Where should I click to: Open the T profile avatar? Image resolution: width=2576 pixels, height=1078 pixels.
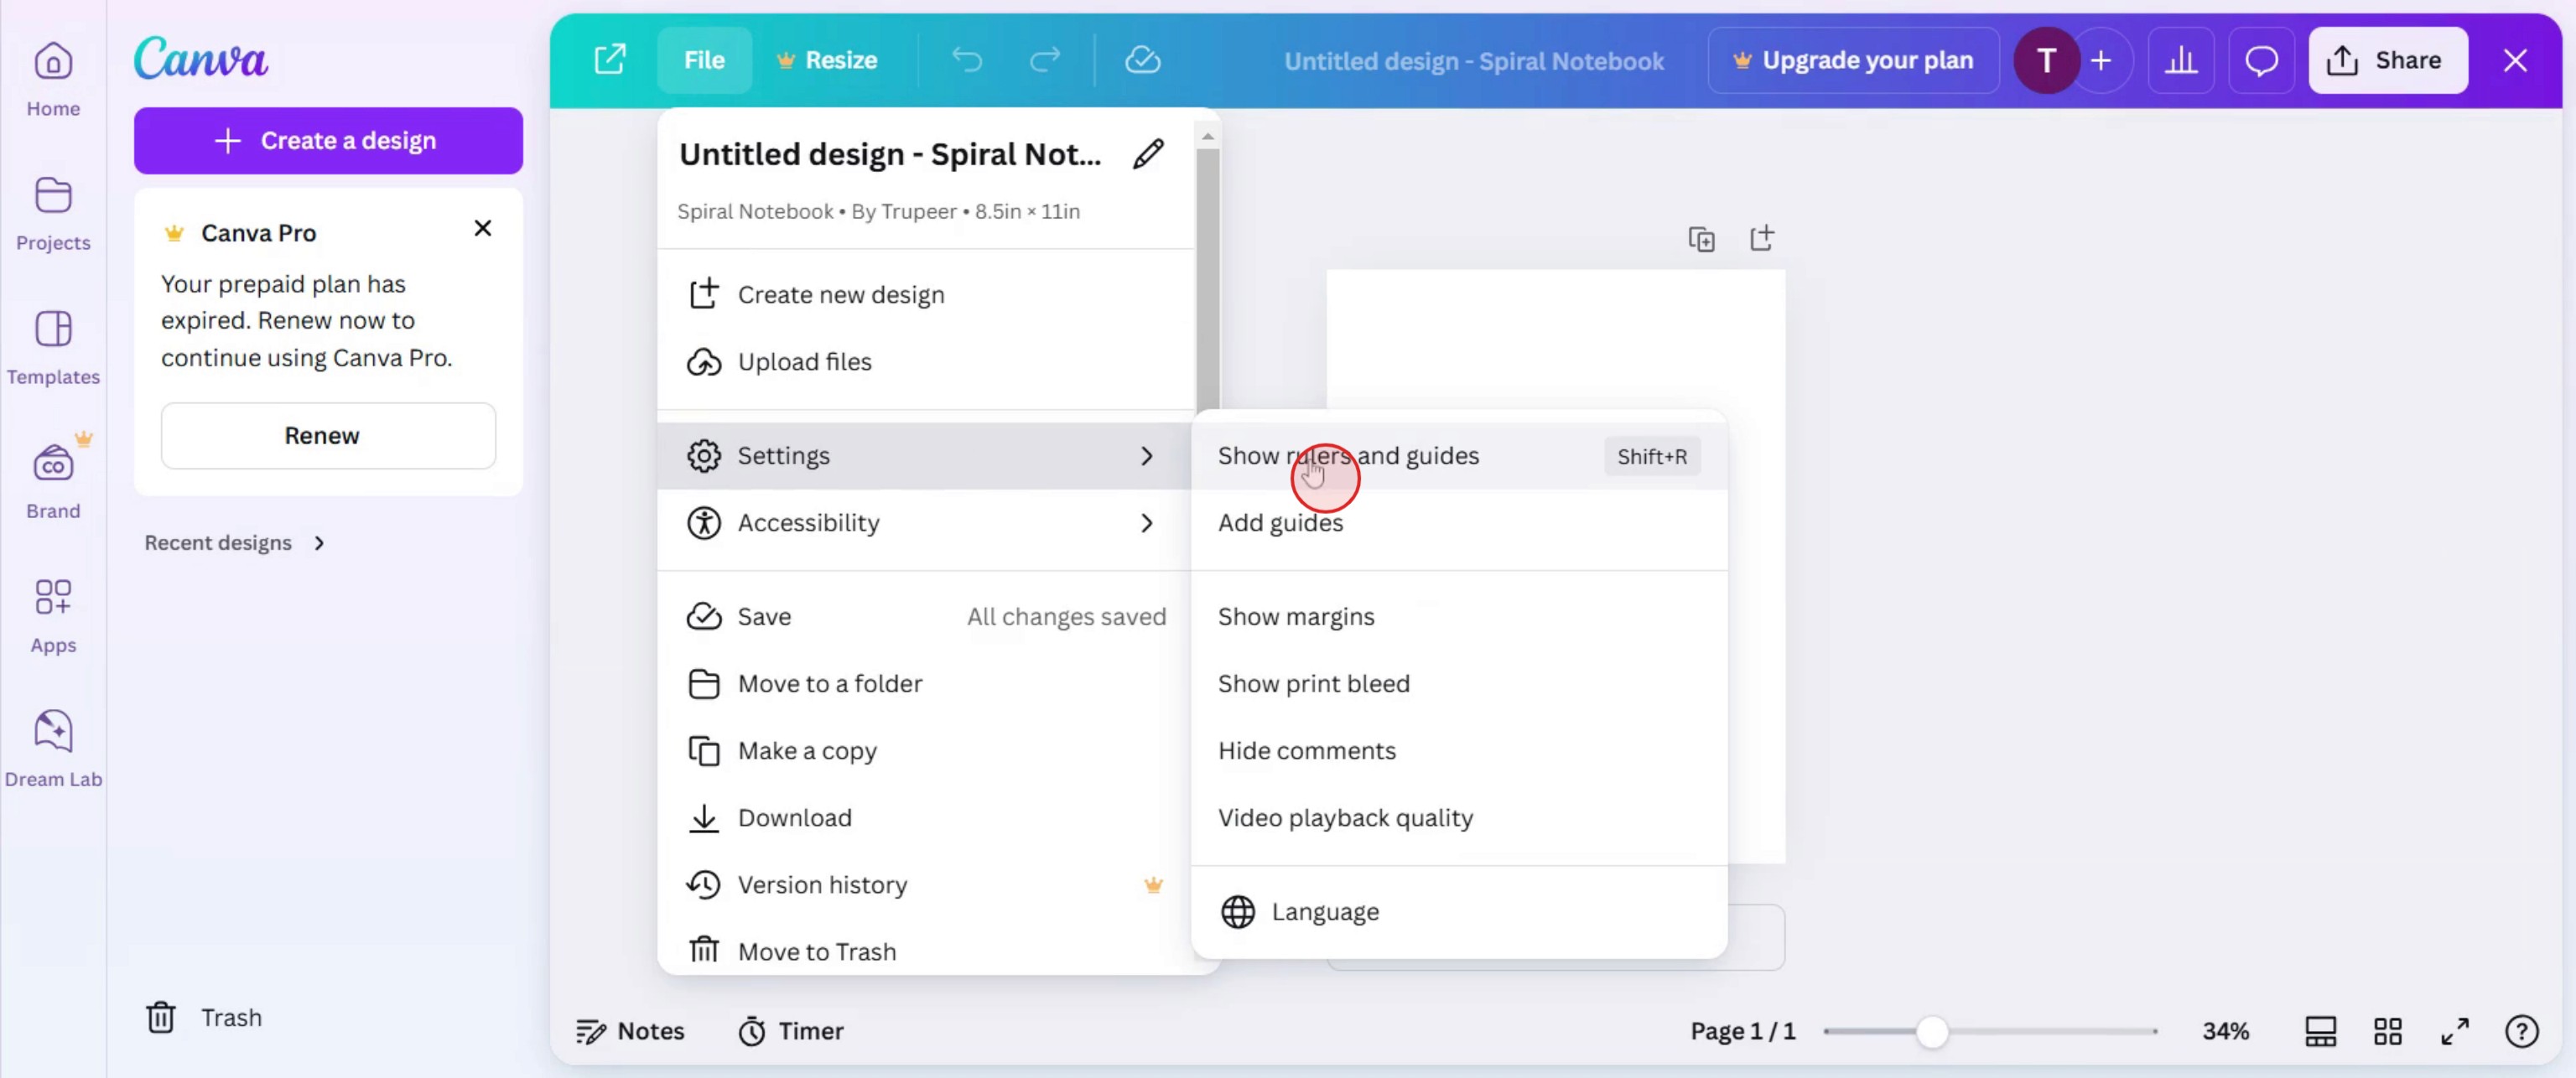2046,60
